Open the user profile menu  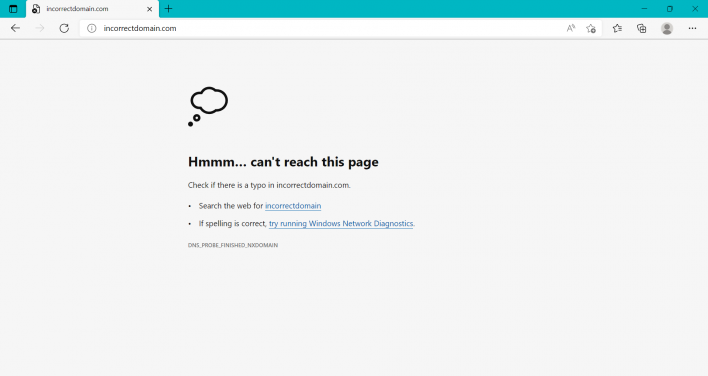tap(667, 28)
